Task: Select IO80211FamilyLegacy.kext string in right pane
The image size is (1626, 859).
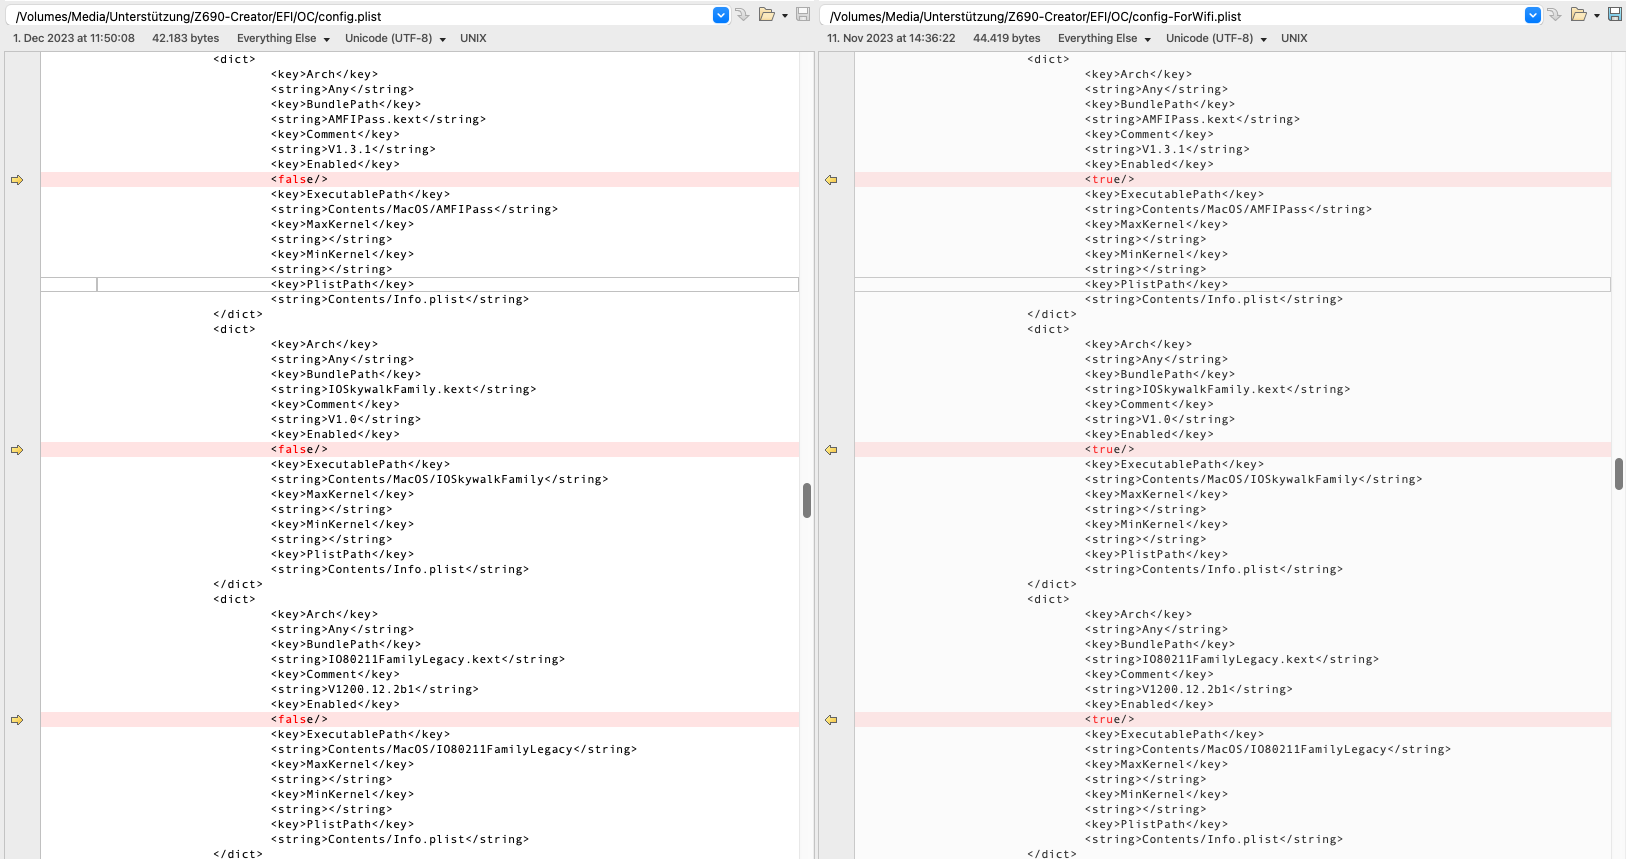Action: click(x=1232, y=660)
